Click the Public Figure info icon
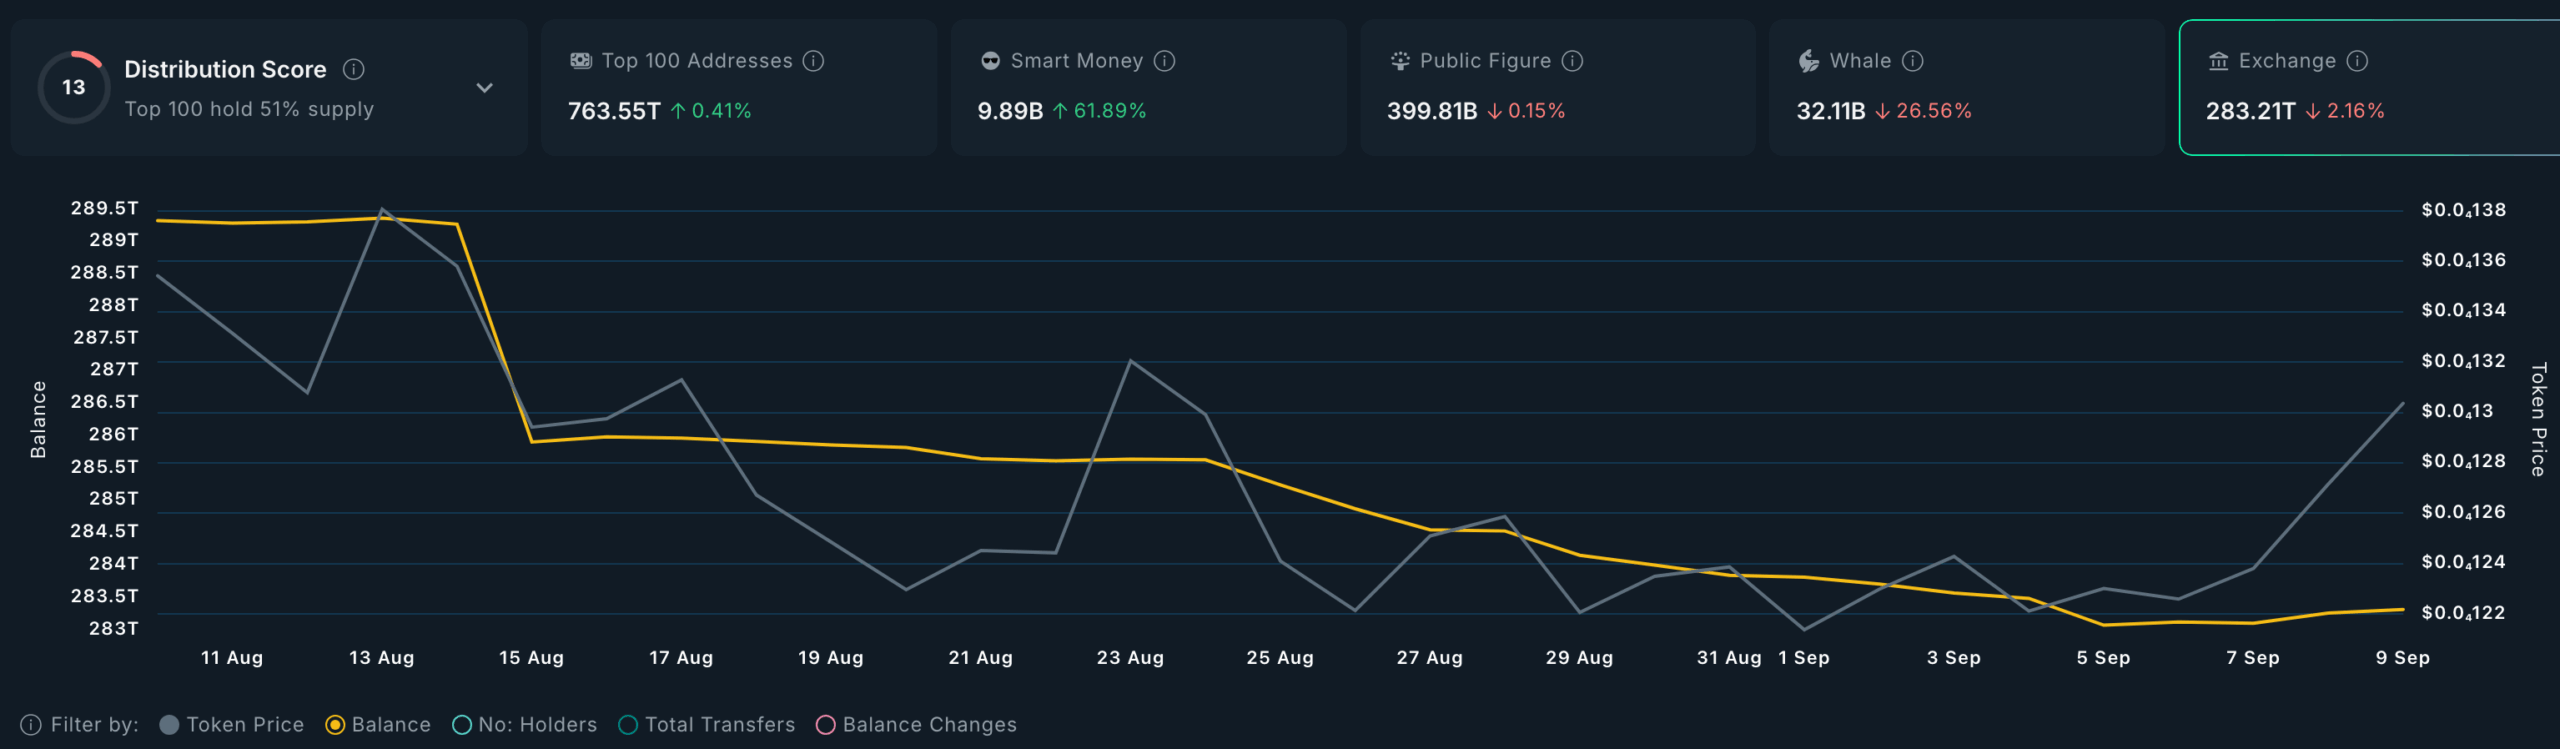This screenshot has height=749, width=2560. pos(1572,61)
